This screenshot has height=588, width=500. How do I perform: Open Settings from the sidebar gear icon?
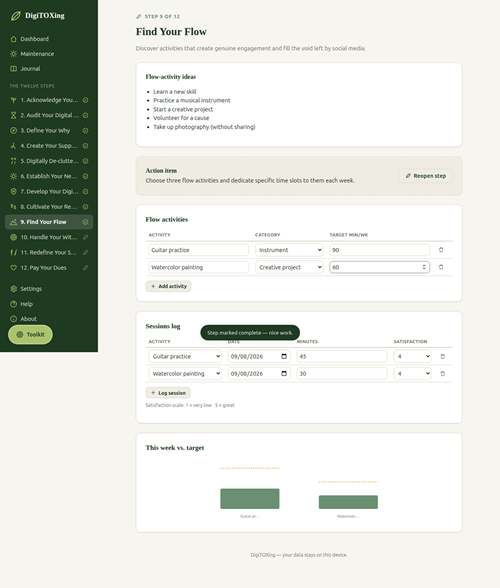14,288
